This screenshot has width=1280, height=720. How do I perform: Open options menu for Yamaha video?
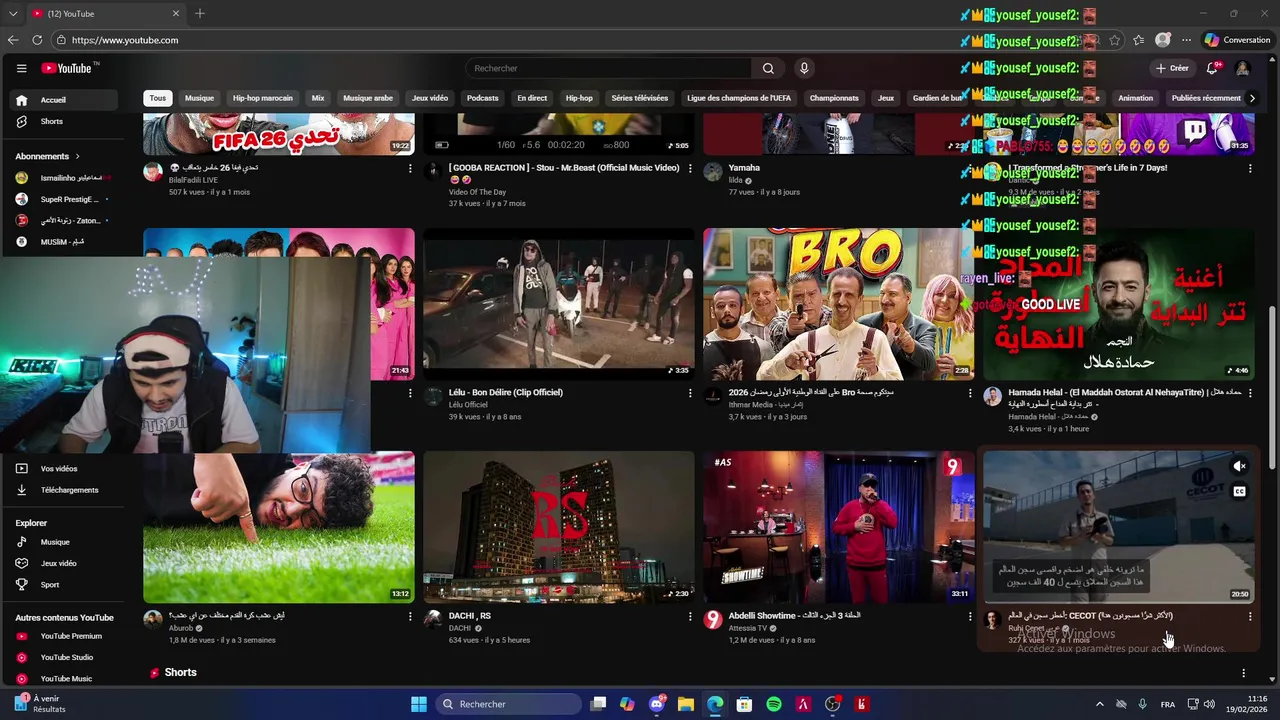pos(969,168)
